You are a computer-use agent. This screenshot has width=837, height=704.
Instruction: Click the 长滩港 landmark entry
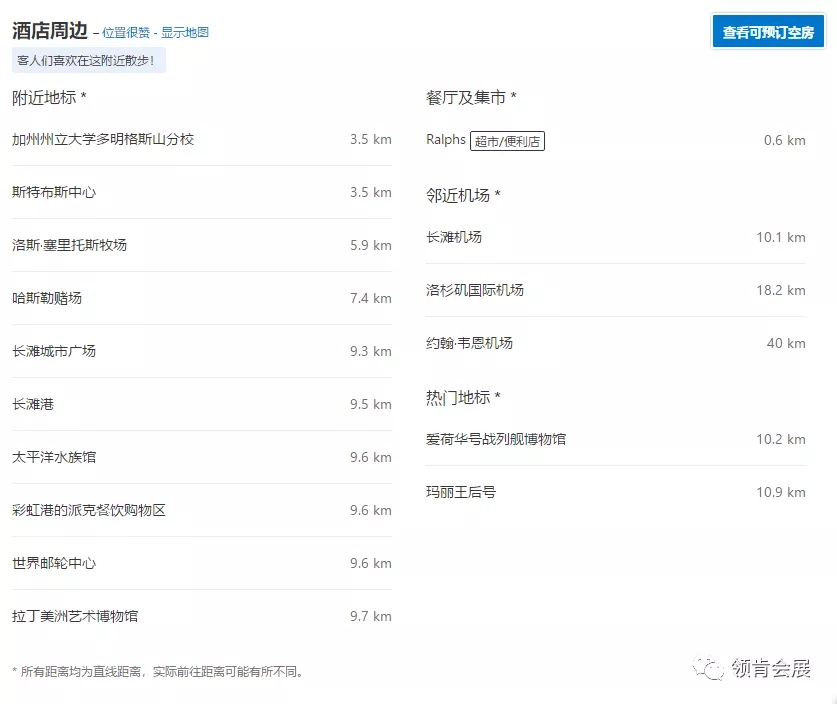33,404
